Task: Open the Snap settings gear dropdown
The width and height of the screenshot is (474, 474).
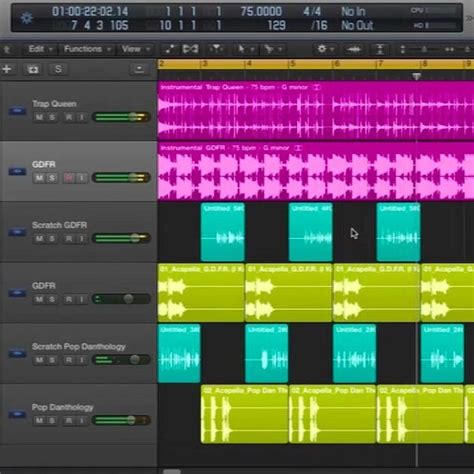Action: click(324, 49)
